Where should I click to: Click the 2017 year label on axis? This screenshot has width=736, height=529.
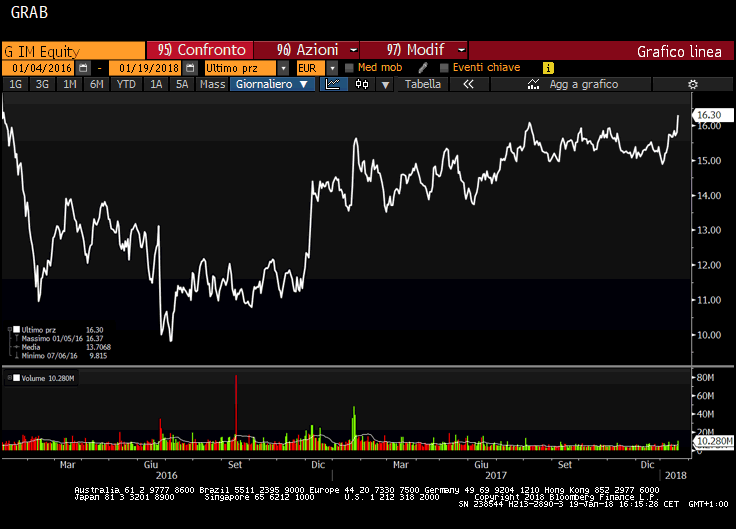[496, 475]
